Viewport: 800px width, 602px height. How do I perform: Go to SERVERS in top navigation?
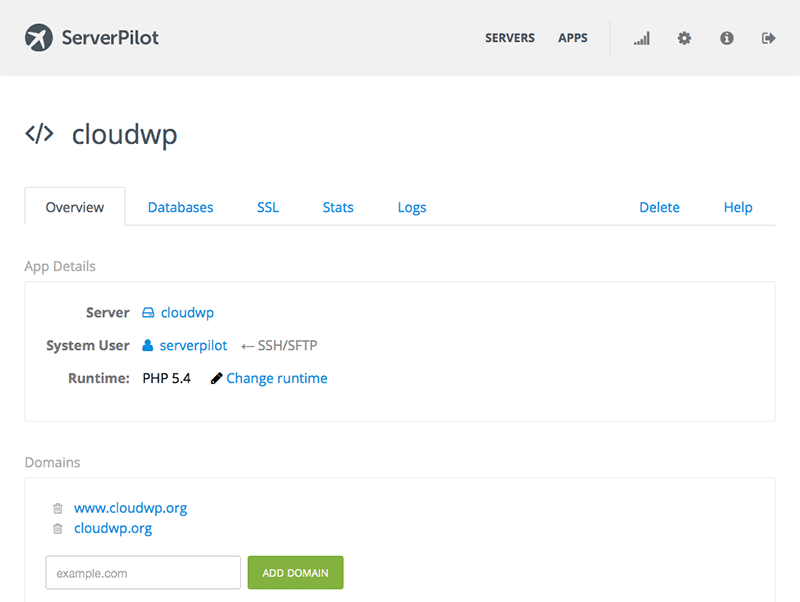point(510,38)
